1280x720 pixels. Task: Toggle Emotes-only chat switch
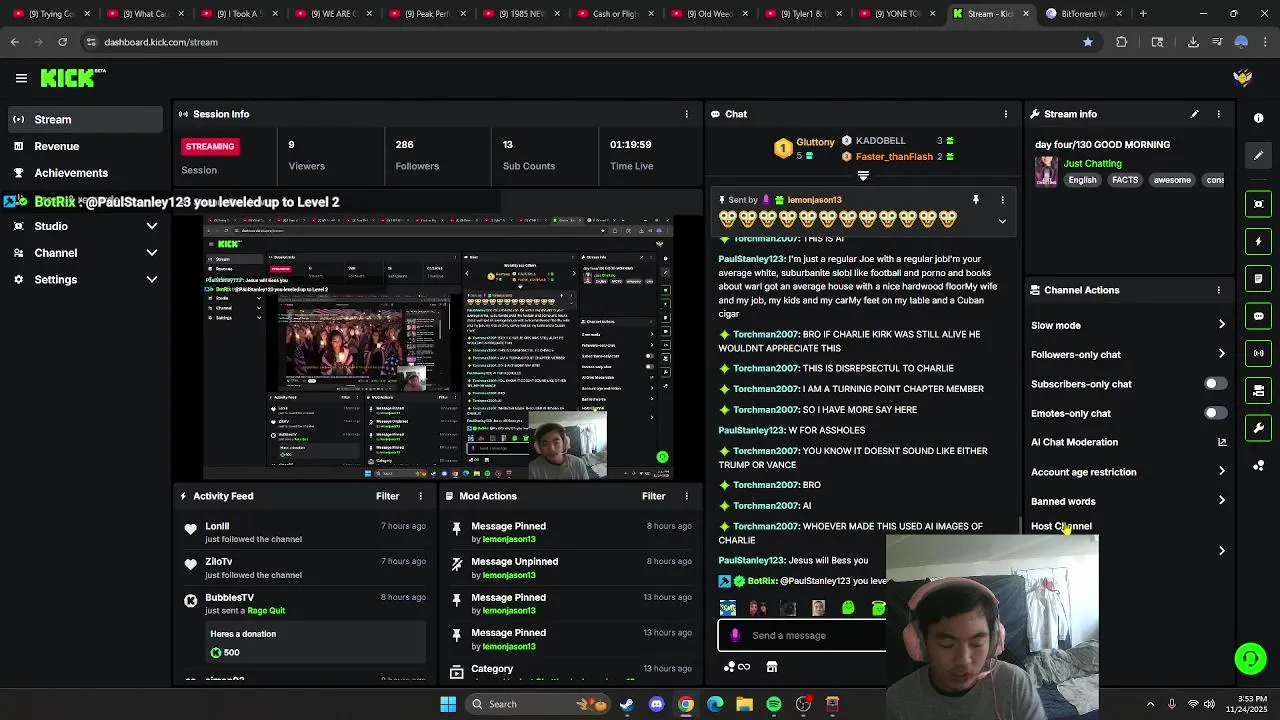1215,413
